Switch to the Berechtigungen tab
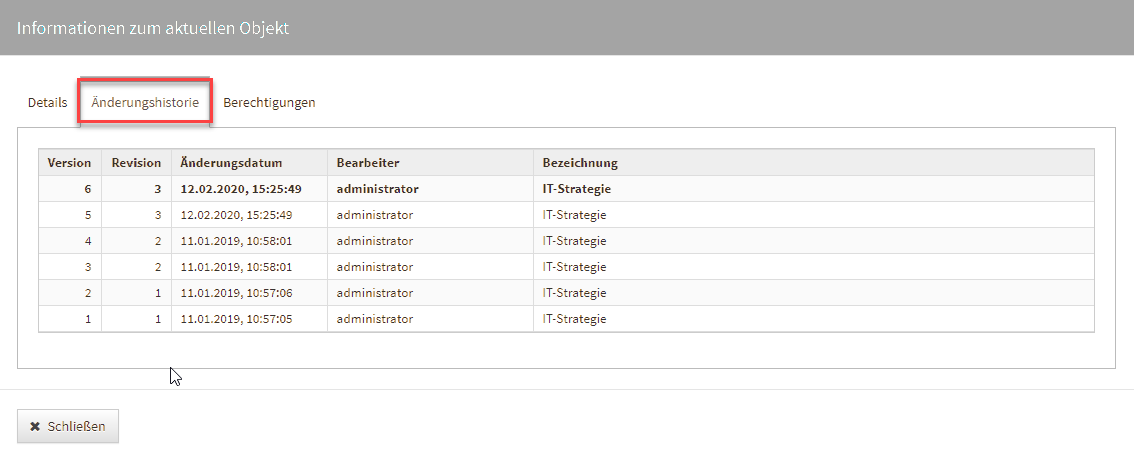The height and width of the screenshot is (461, 1134). click(x=269, y=102)
